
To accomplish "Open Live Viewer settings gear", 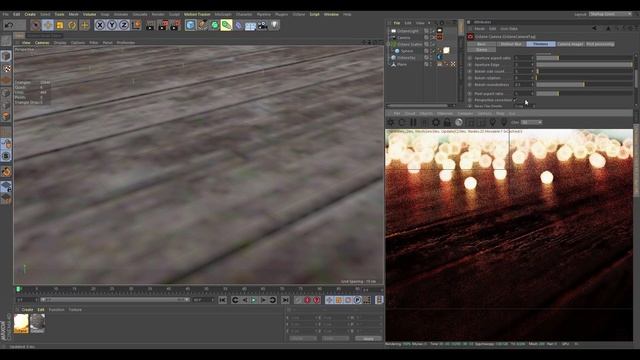I will (436, 122).
